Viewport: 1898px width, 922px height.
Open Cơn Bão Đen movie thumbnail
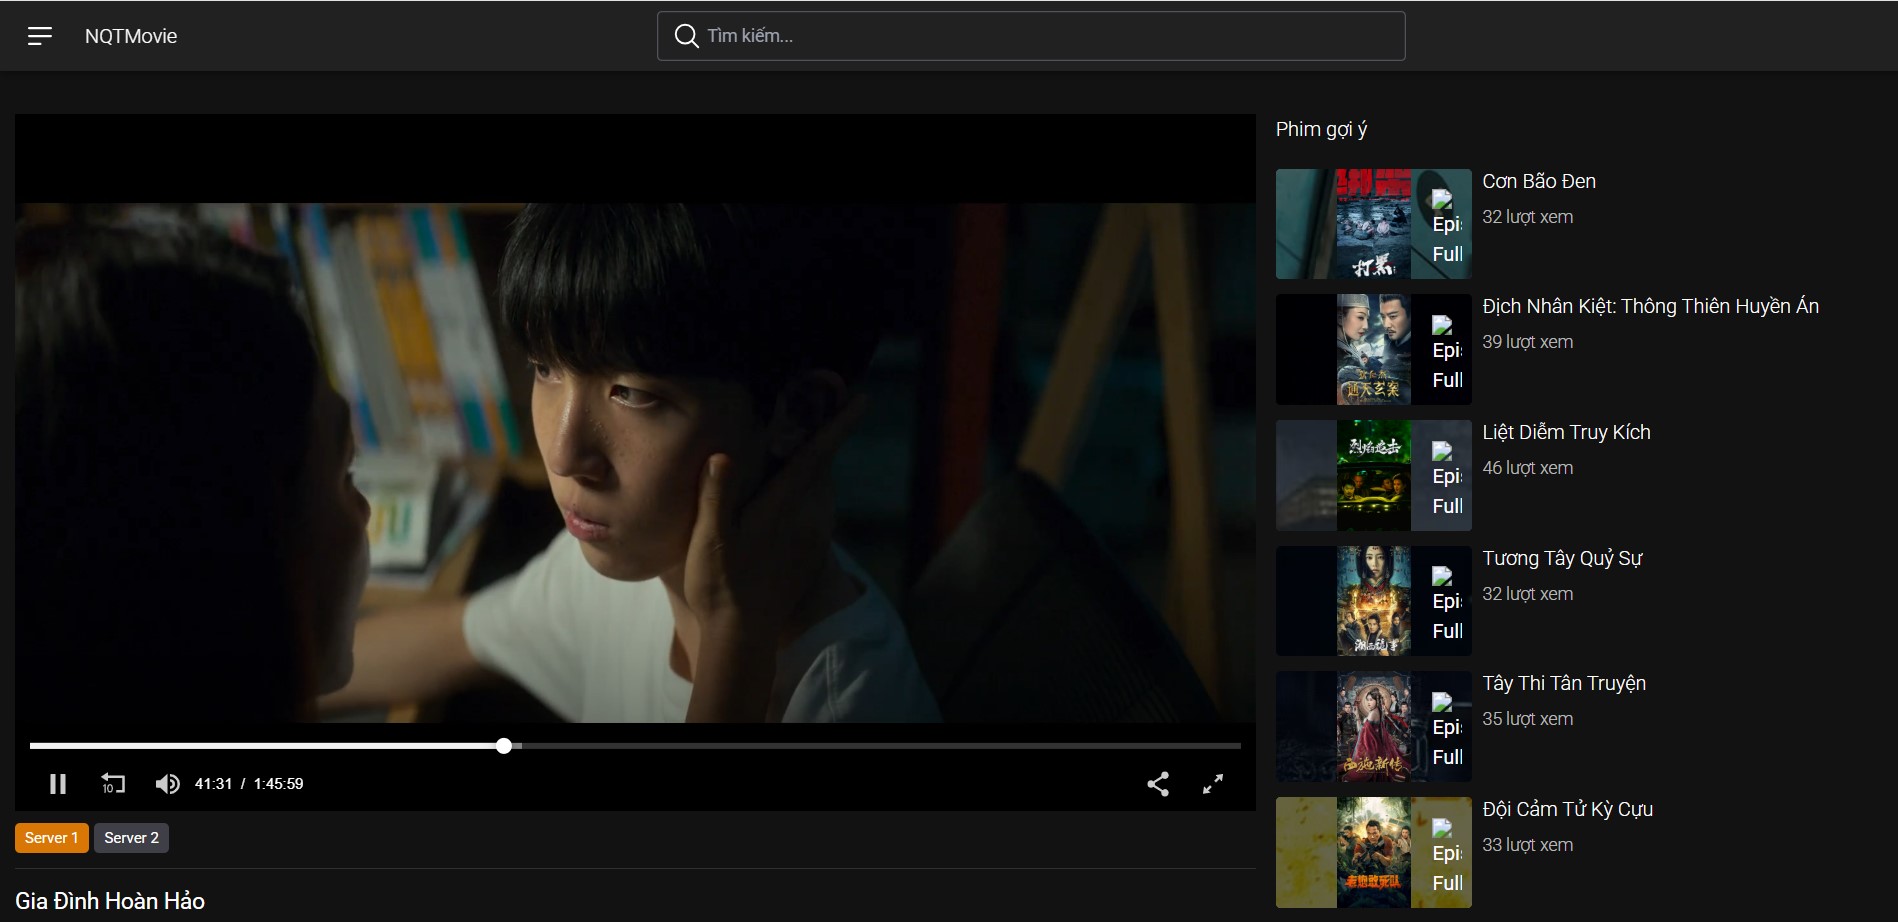click(1373, 224)
